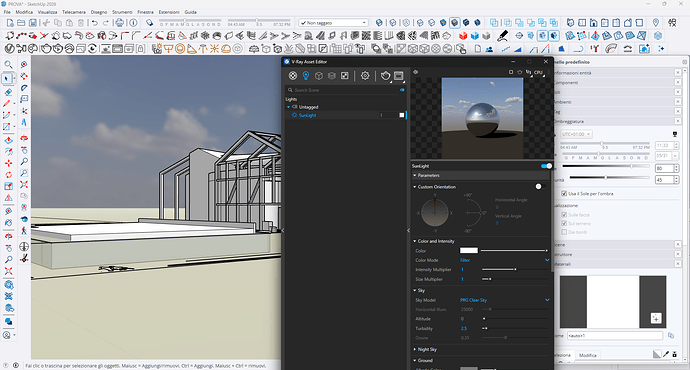Viewport: 690px width, 370px height.
Task: Click the Print icon in toolbar
Action: 119,23
